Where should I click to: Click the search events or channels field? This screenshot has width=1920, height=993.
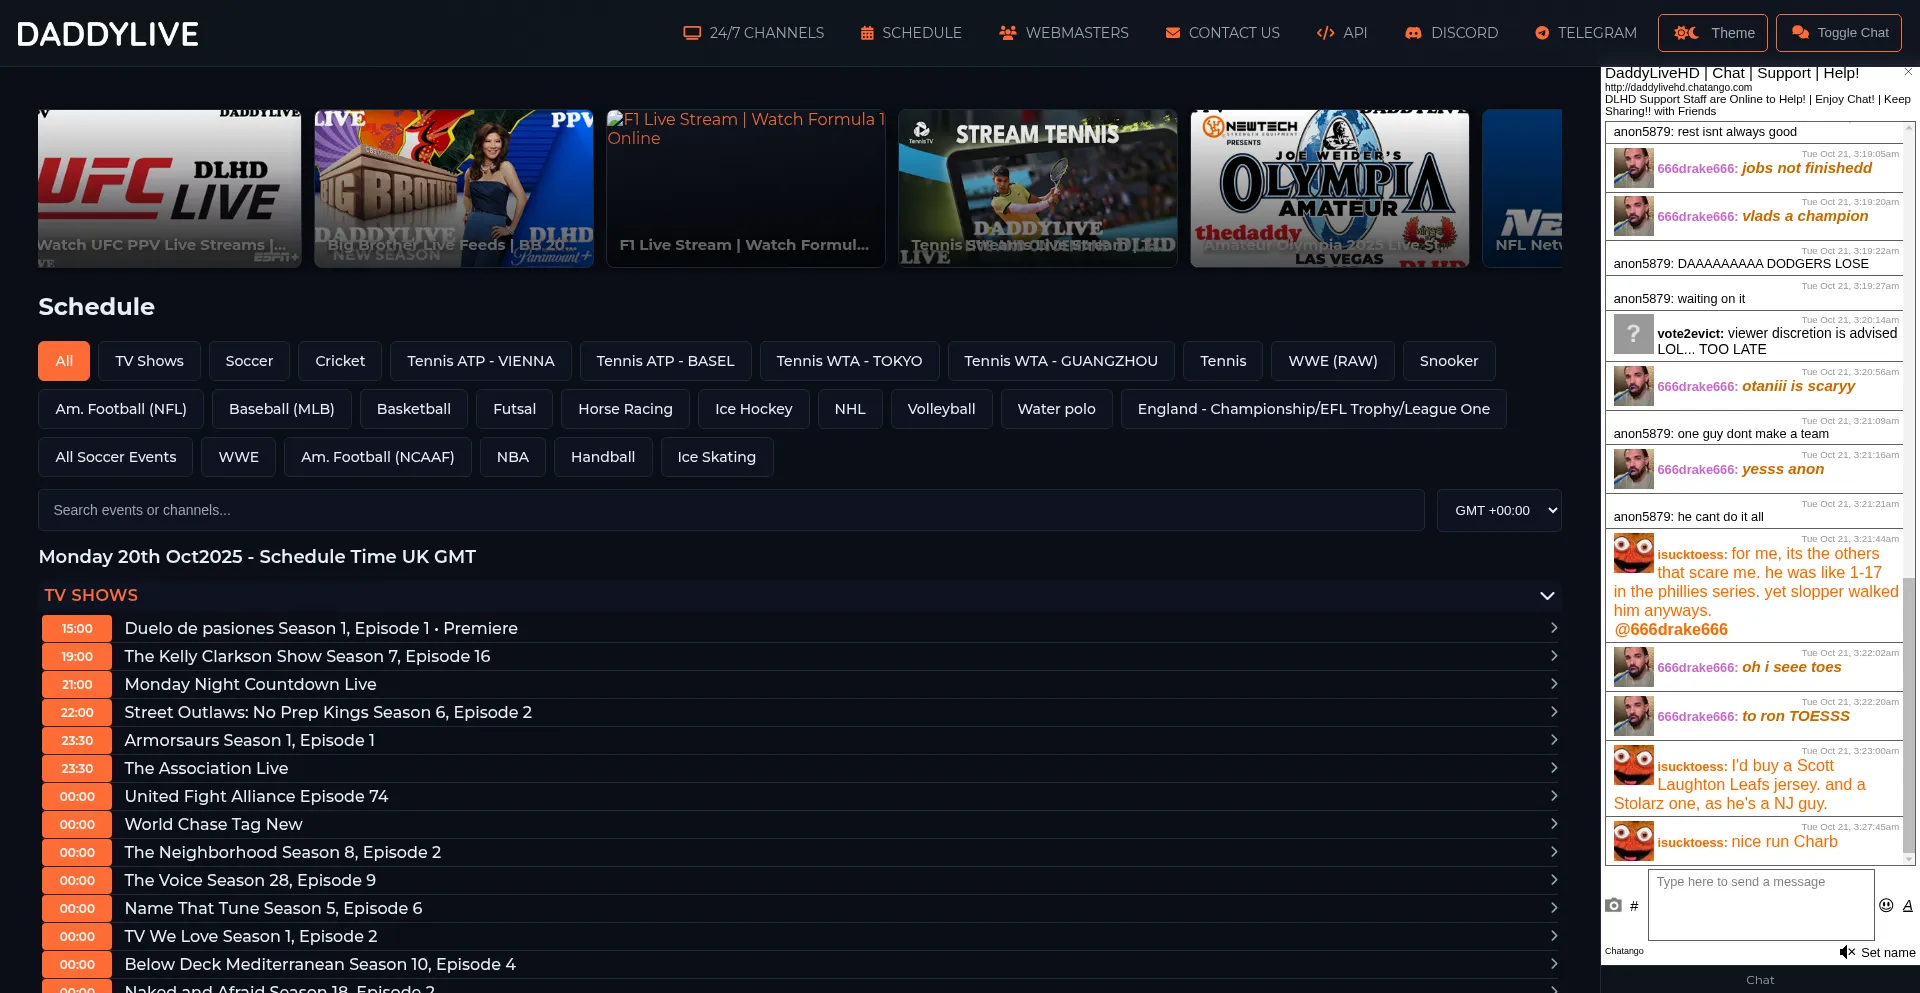click(730, 510)
